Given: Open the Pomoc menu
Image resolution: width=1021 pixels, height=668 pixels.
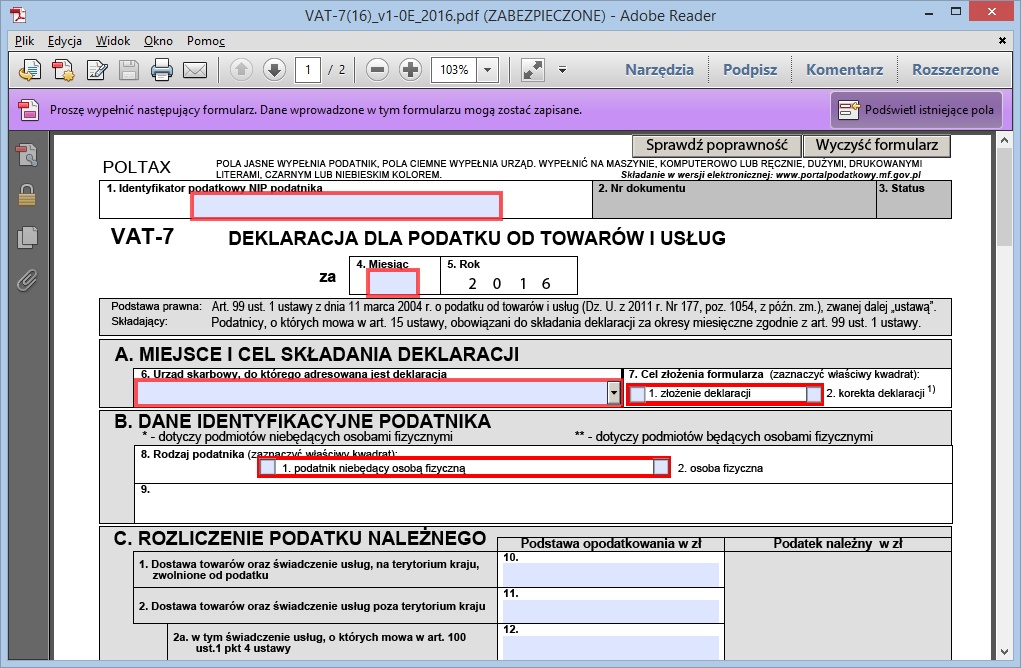Looking at the screenshot, I should click(206, 41).
